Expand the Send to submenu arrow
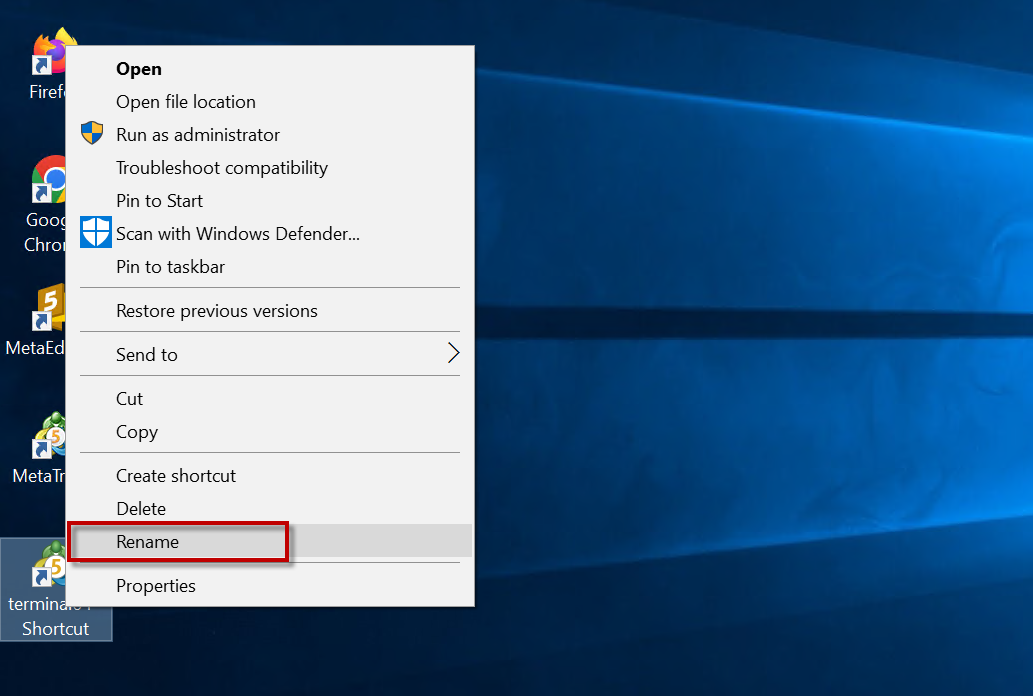The width and height of the screenshot is (1033, 696). tap(453, 354)
